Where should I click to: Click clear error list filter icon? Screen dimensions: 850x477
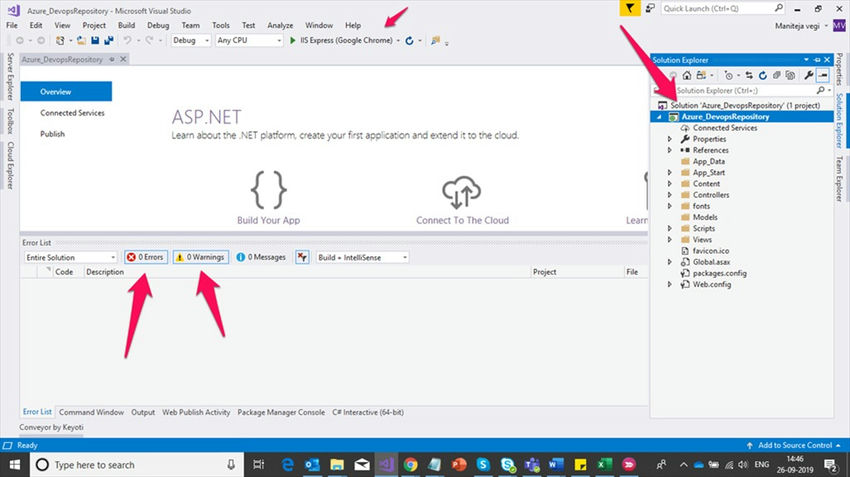point(302,257)
